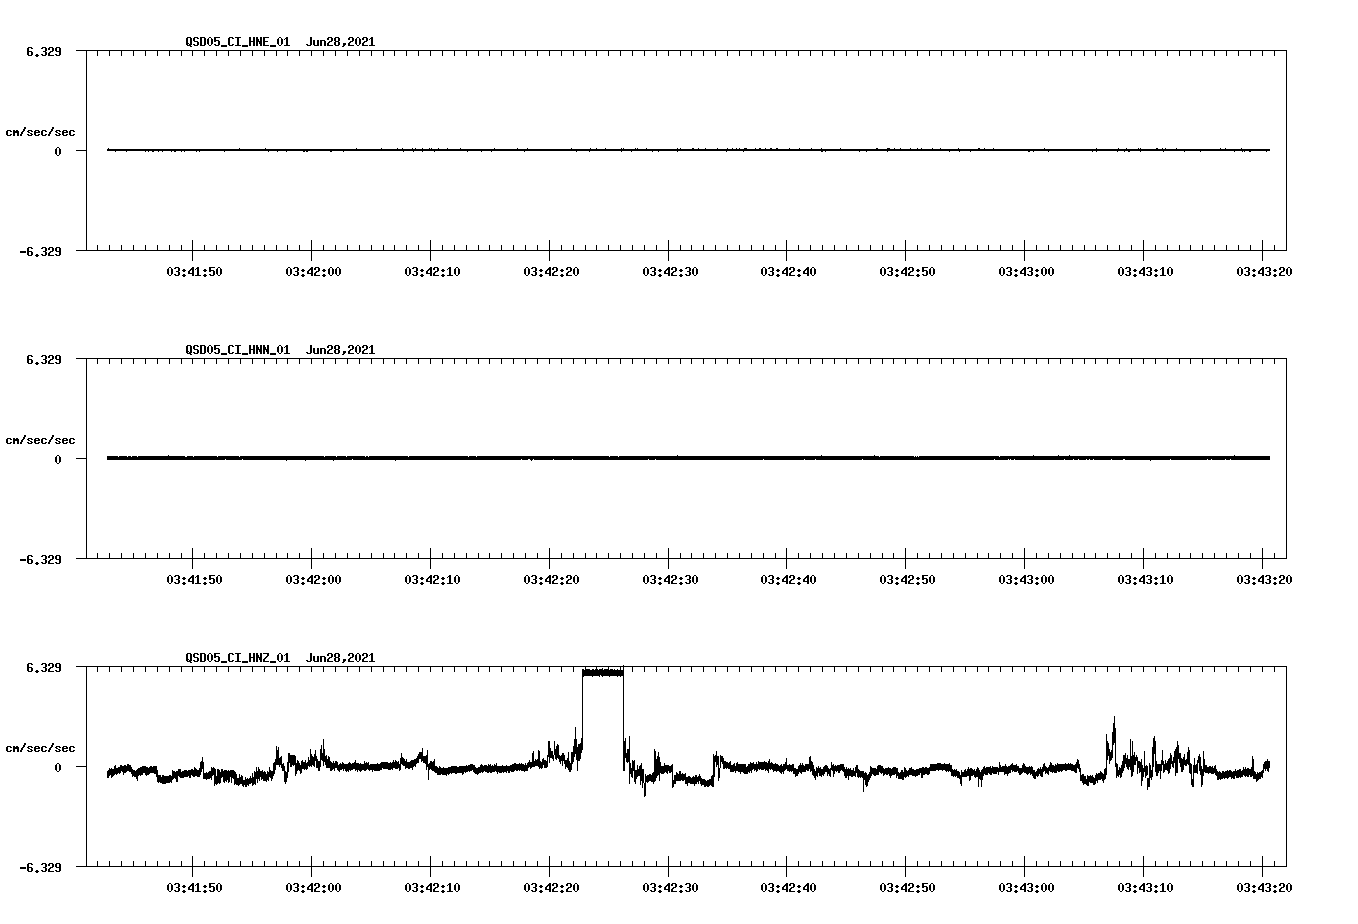The image size is (1358, 924).
Task: Click the thick HNN waveform trace line
Action: (x=688, y=458)
